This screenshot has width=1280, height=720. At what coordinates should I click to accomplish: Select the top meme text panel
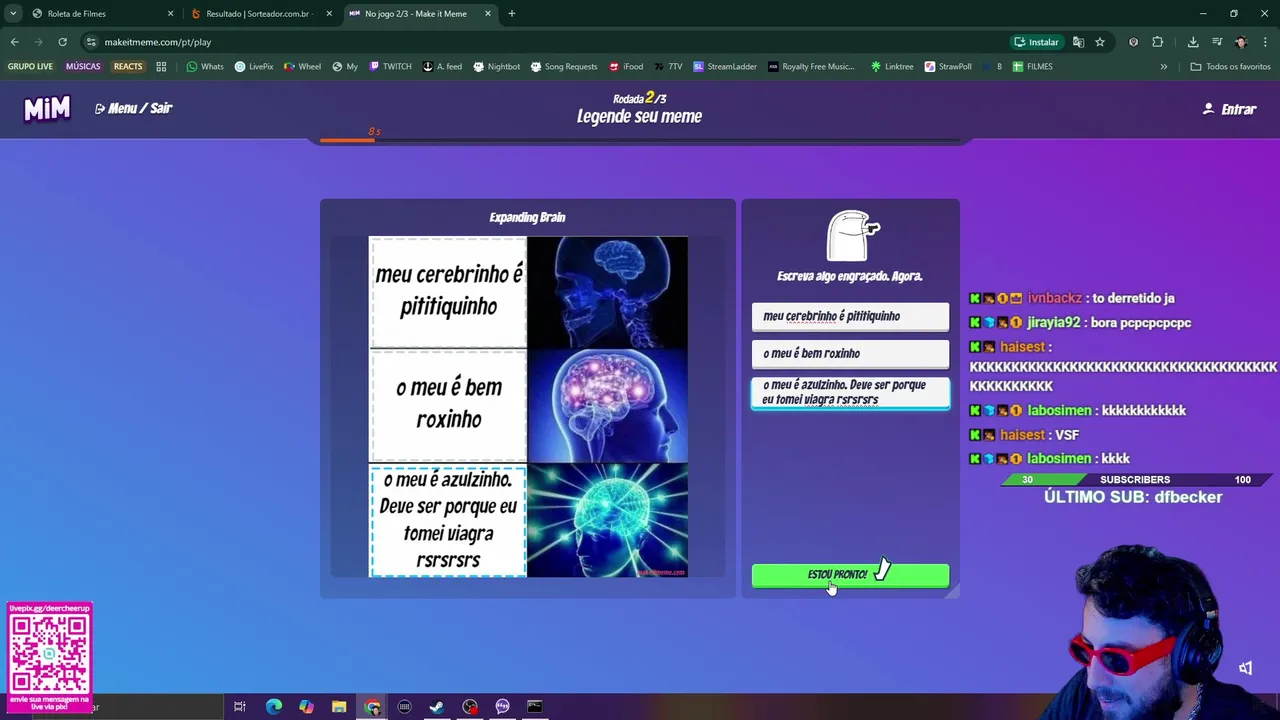pyautogui.click(x=448, y=292)
